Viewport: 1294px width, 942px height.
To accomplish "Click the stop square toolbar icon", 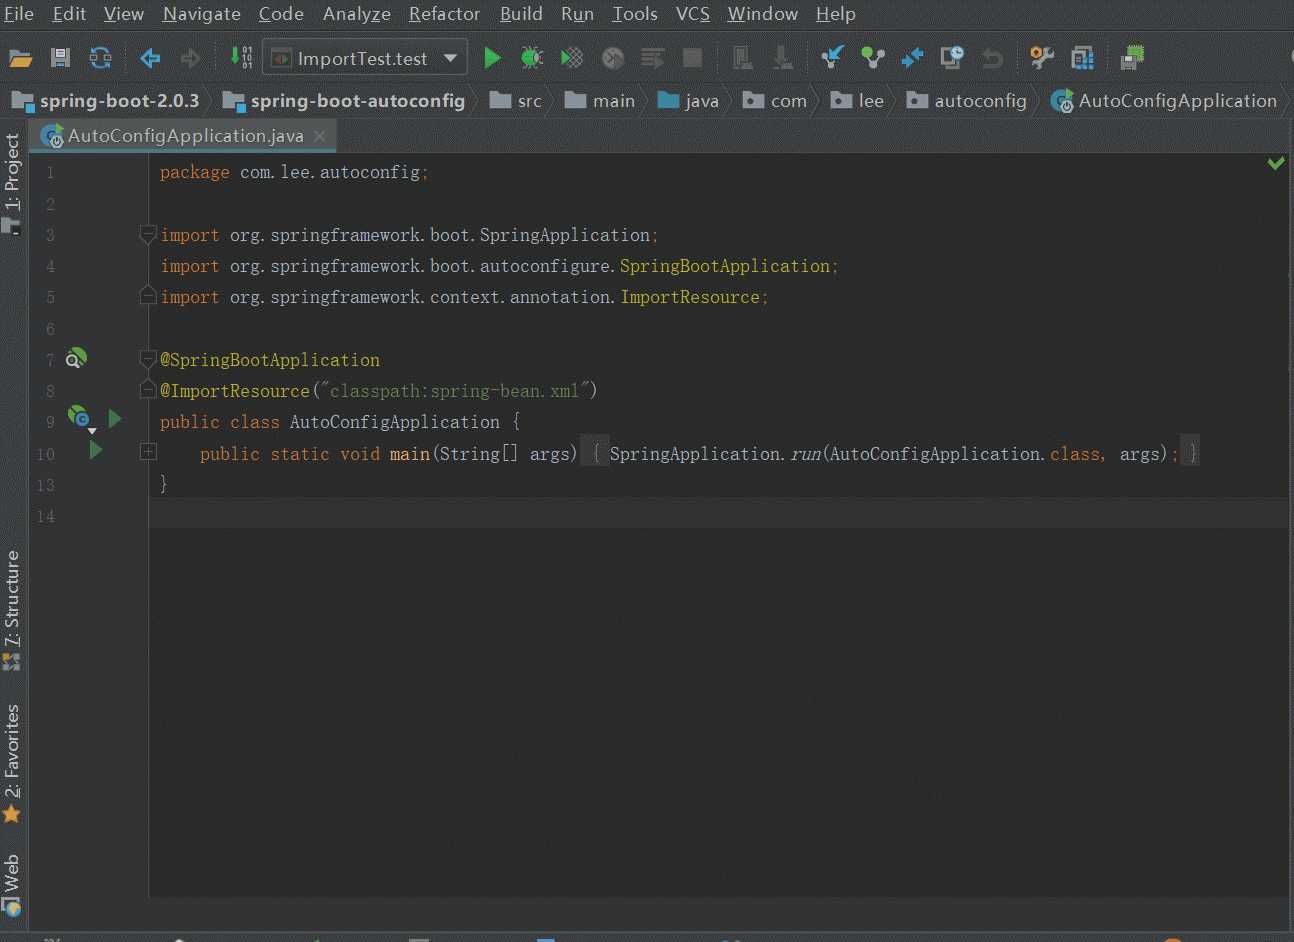I will (692, 58).
